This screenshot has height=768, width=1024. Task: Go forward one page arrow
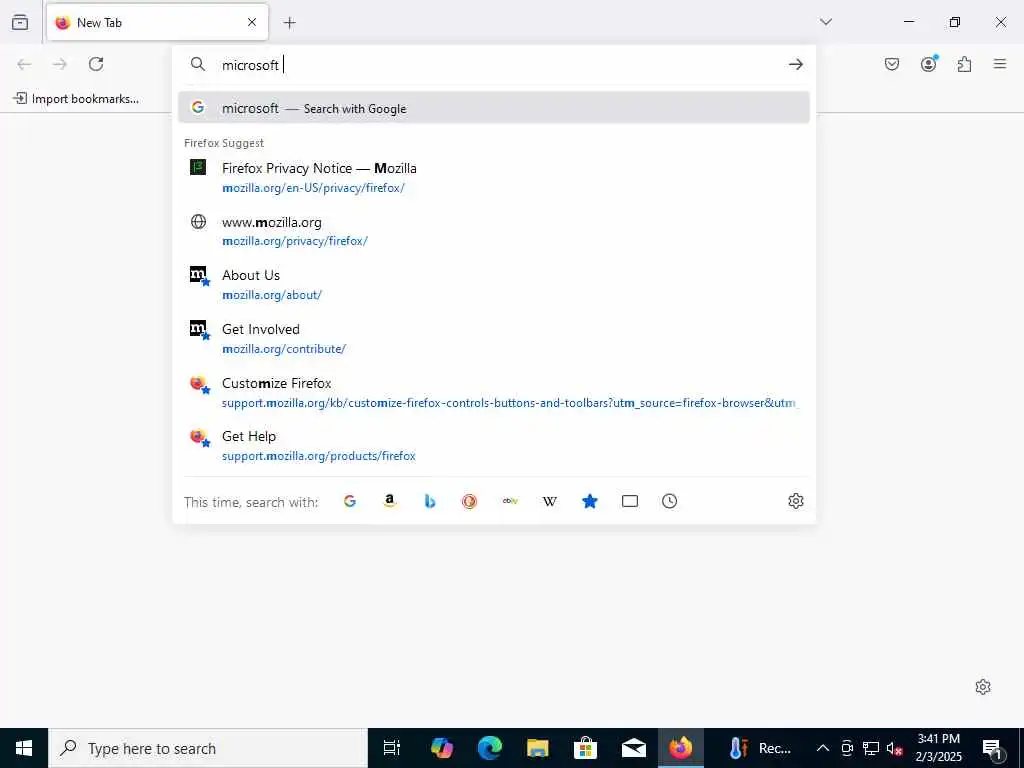pyautogui.click(x=60, y=64)
